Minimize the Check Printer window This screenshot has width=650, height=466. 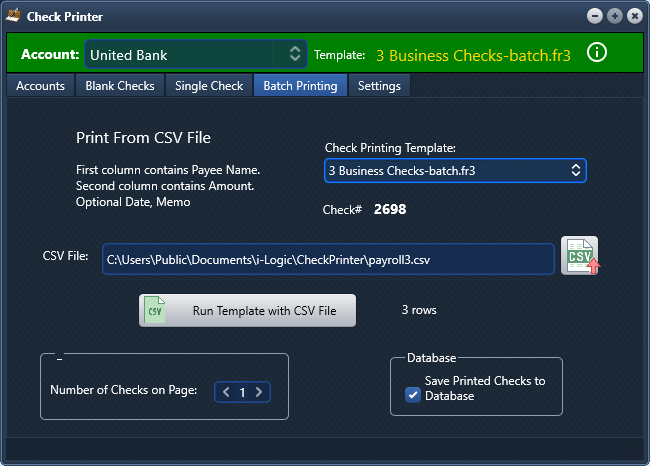[595, 16]
